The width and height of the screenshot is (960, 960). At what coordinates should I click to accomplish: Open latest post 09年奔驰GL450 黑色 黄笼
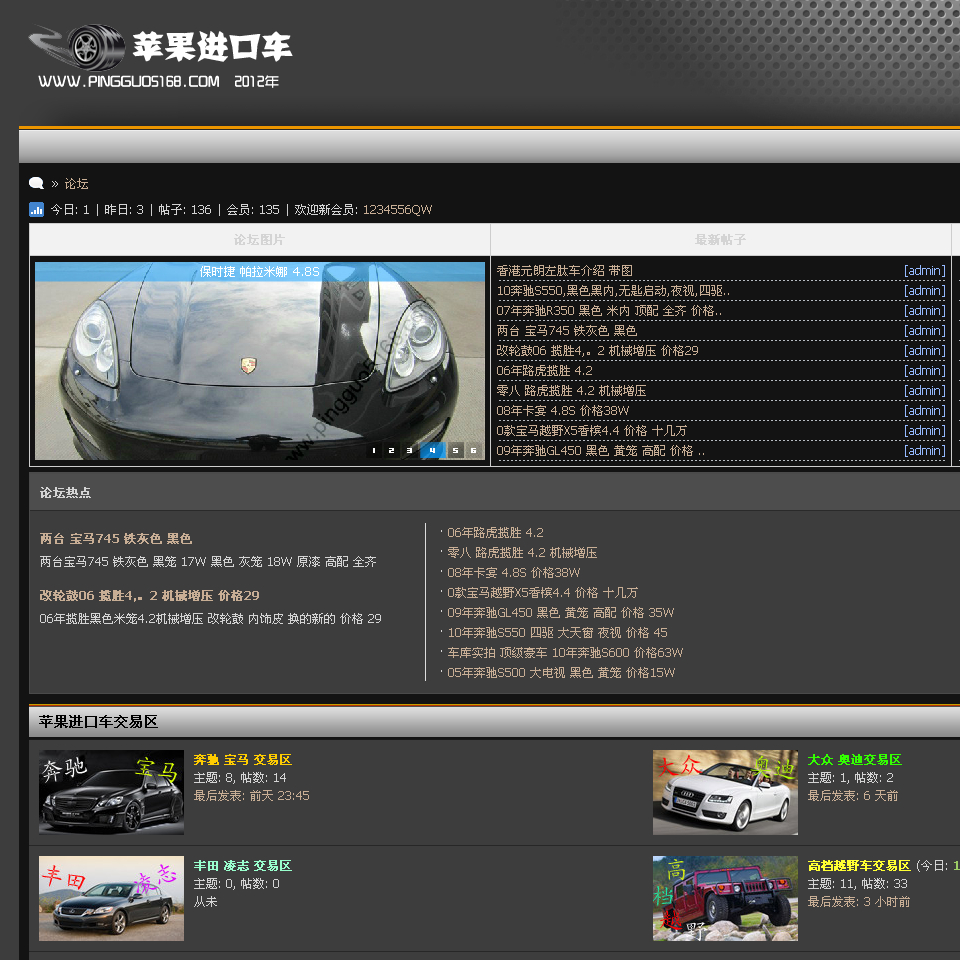click(601, 451)
